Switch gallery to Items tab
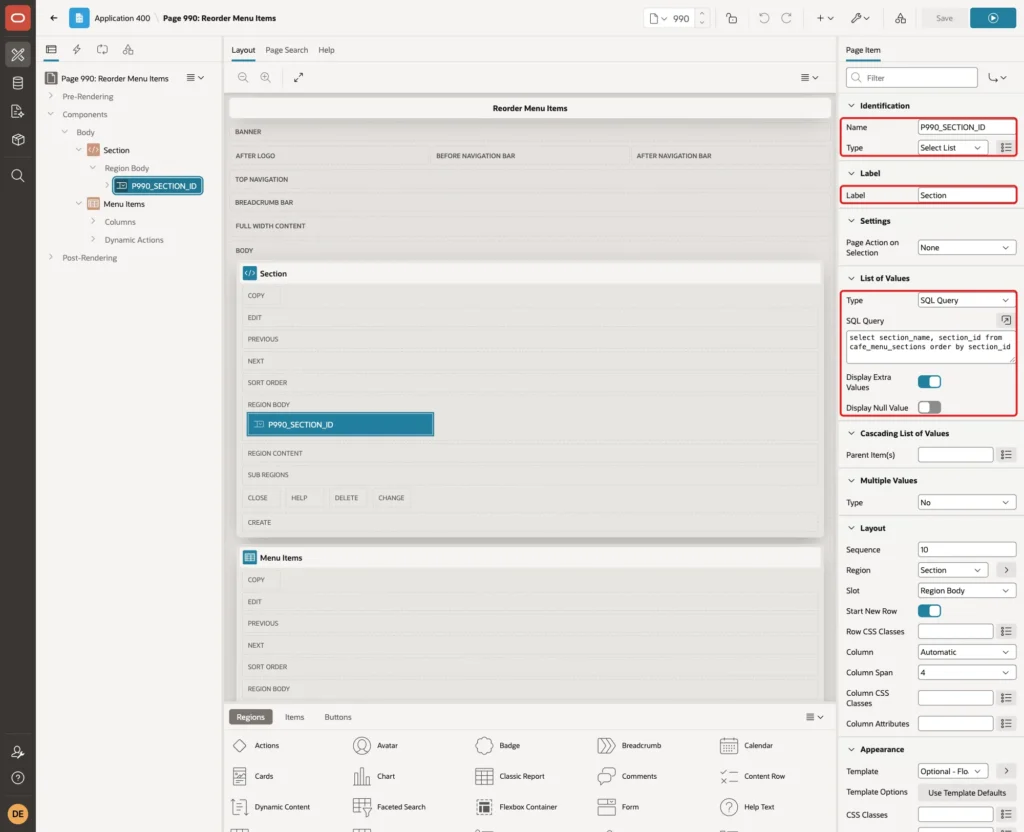 295,716
